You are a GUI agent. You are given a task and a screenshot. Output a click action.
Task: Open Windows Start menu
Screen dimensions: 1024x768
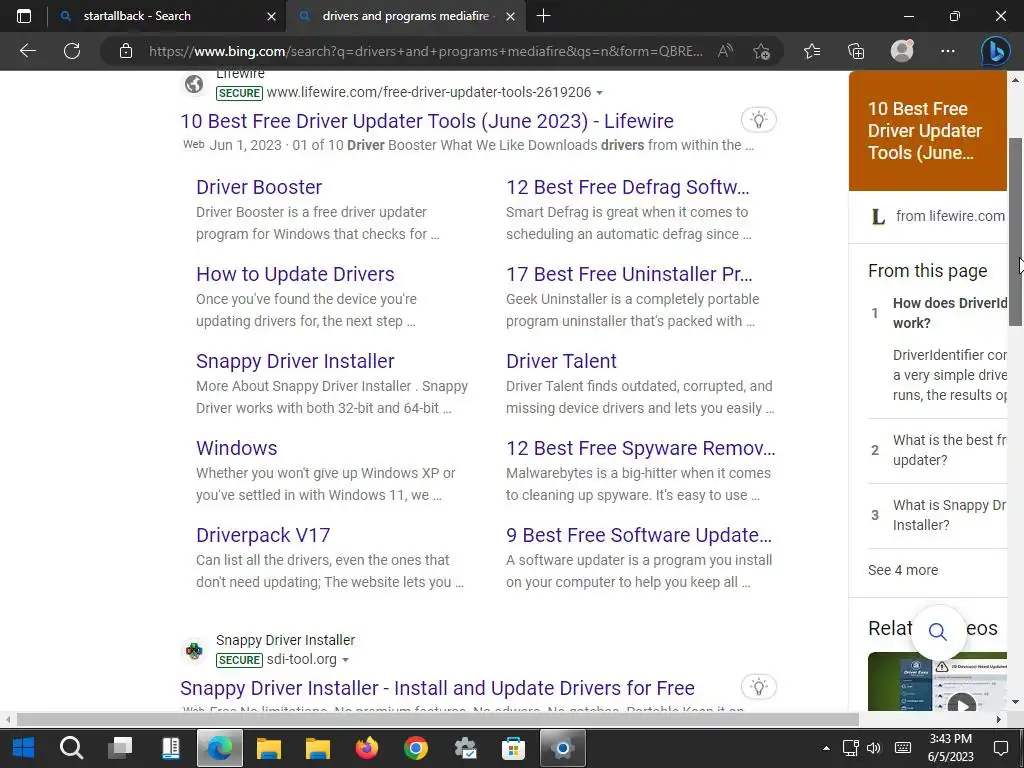point(24,748)
